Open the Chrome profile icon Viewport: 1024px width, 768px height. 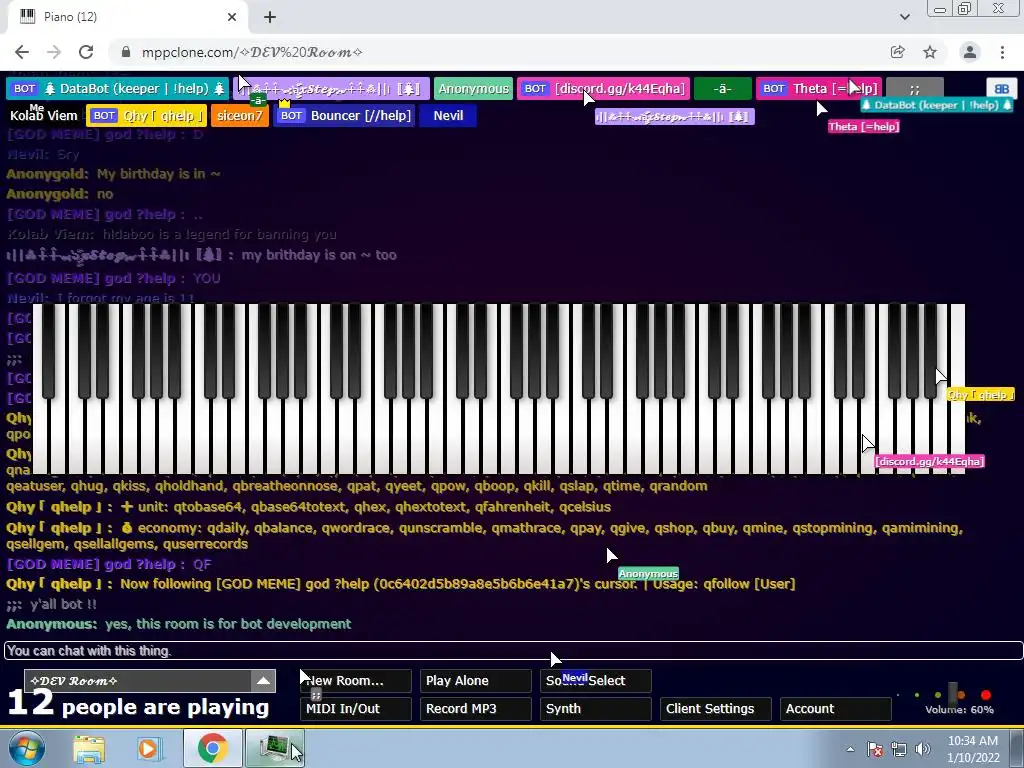coord(970,52)
